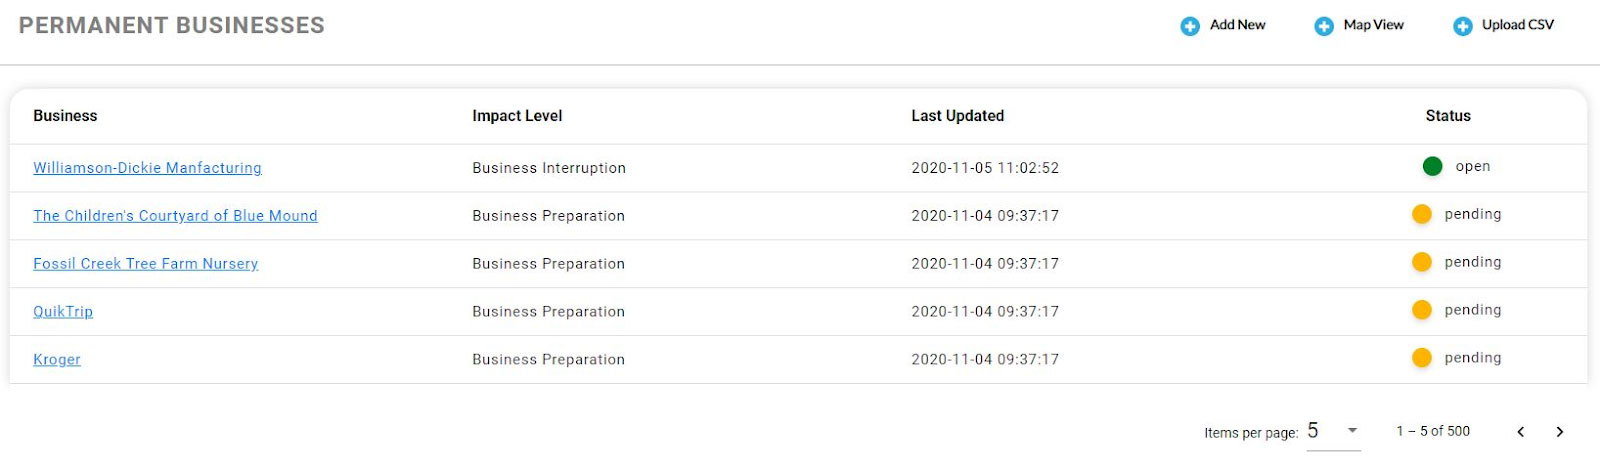
Task: Click the Upload CSV button label
Action: point(1518,25)
